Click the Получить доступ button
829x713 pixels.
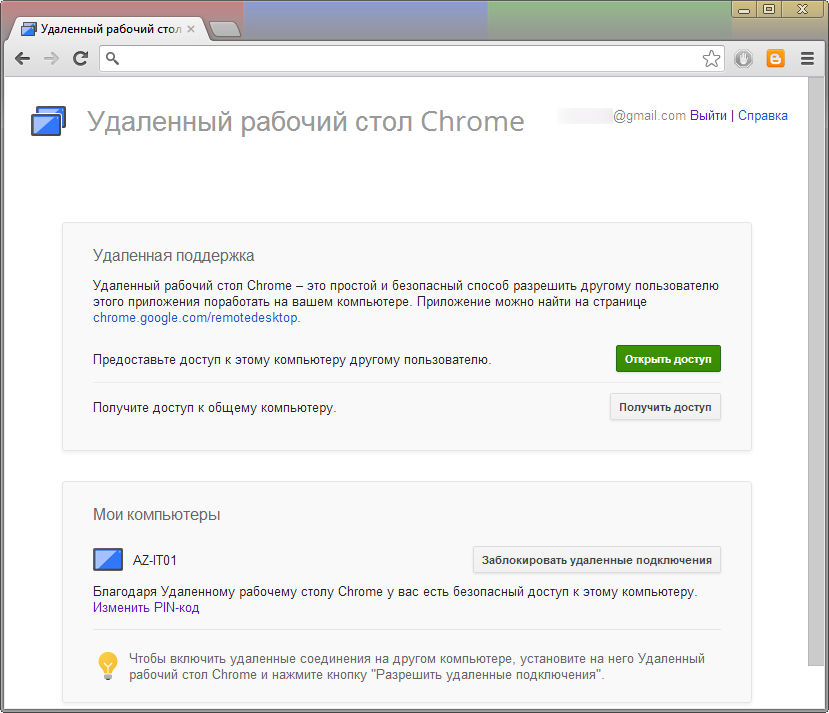665,407
